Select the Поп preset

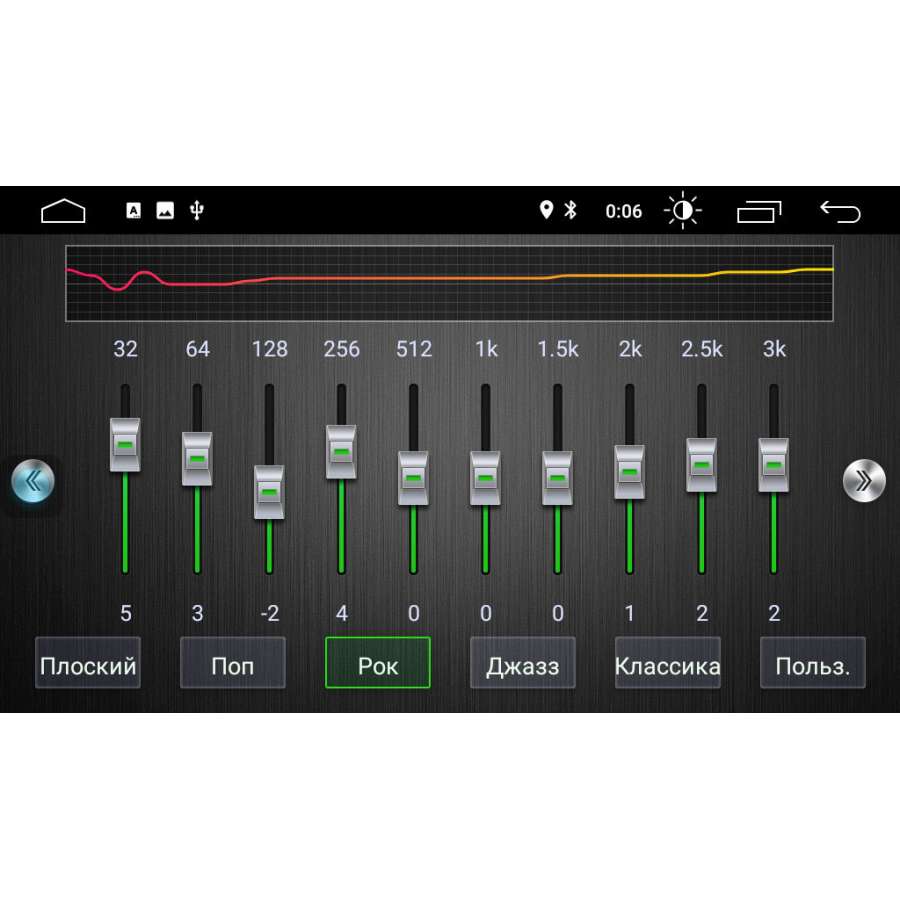tap(232, 662)
